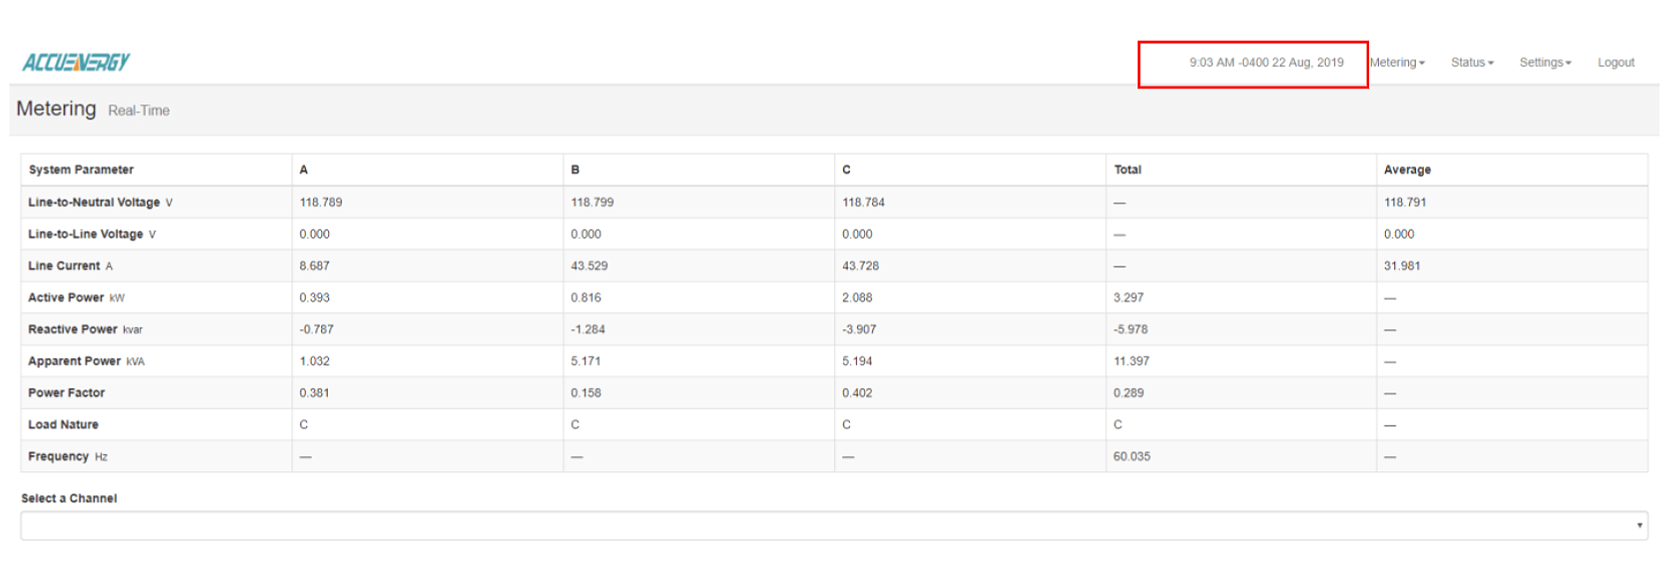Open the Settings dropdown
Viewport: 1676px width, 588px height.
click(x=1544, y=62)
